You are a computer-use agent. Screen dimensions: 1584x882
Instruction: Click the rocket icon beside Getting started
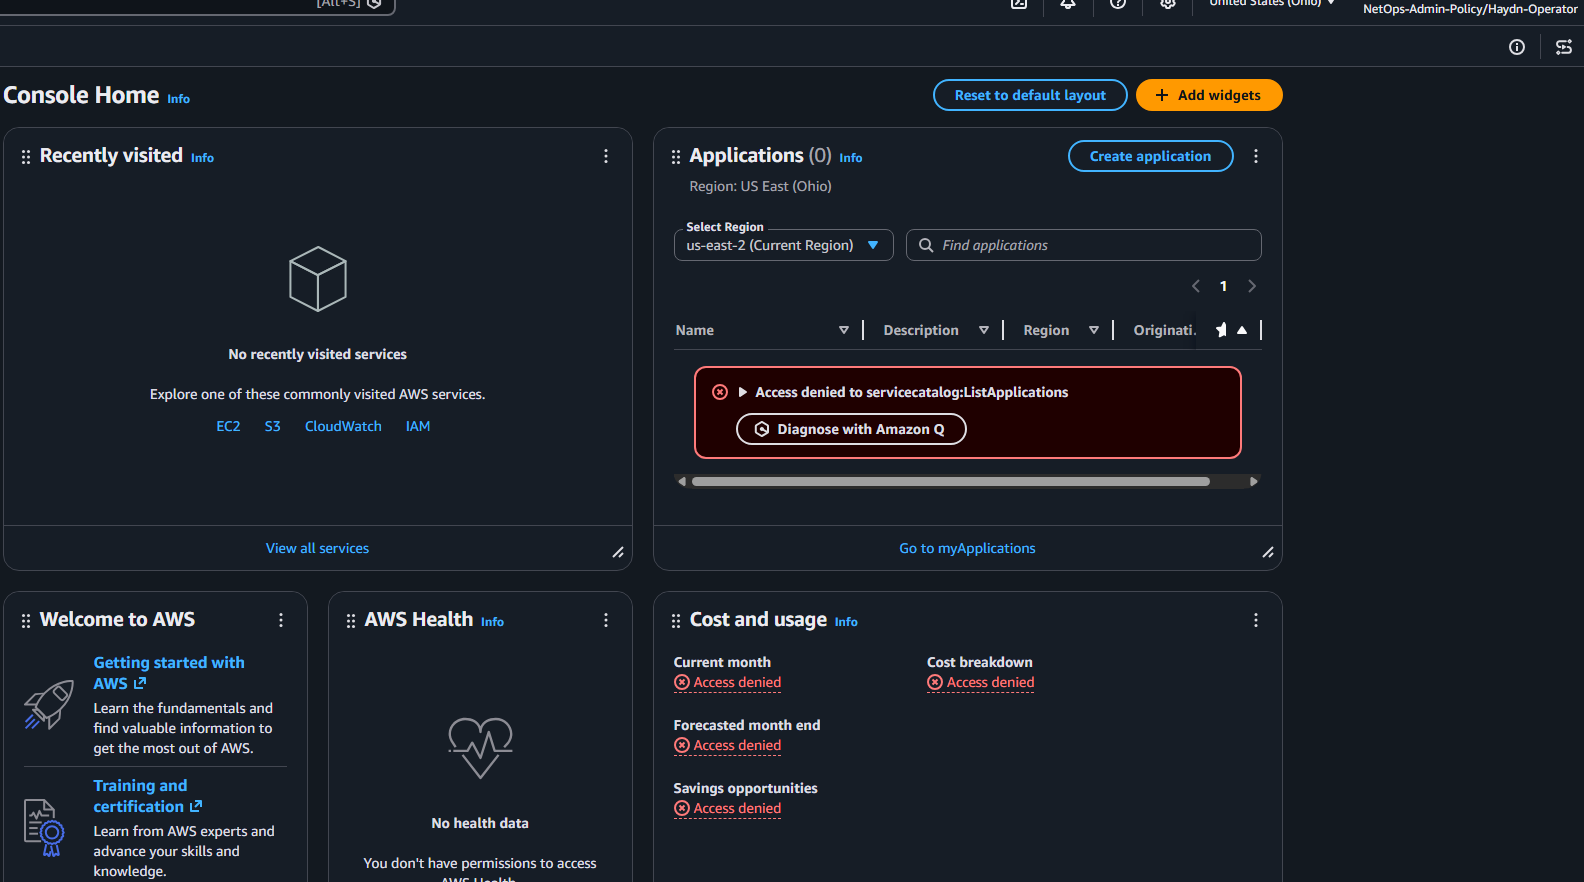(49, 704)
